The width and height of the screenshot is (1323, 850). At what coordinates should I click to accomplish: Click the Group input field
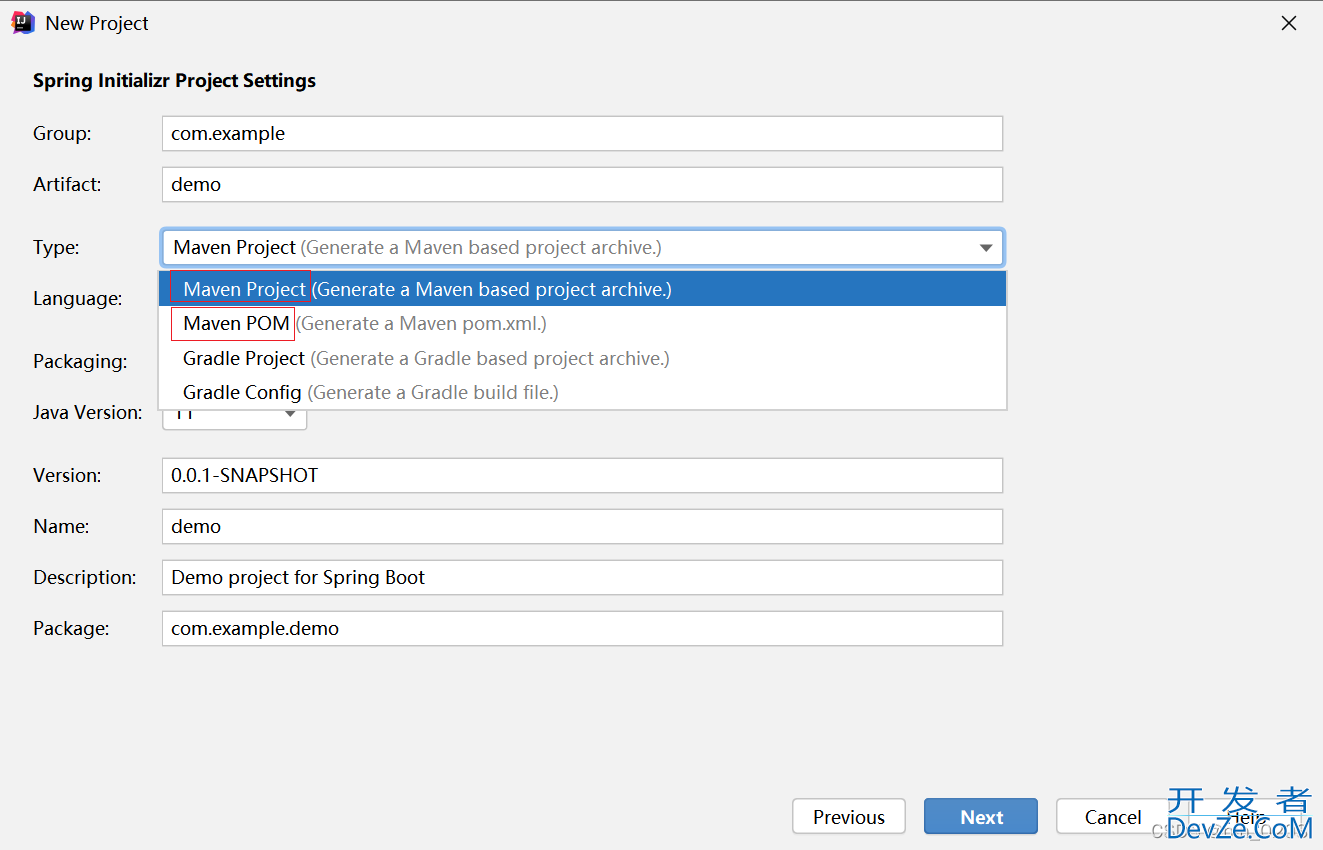[582, 133]
